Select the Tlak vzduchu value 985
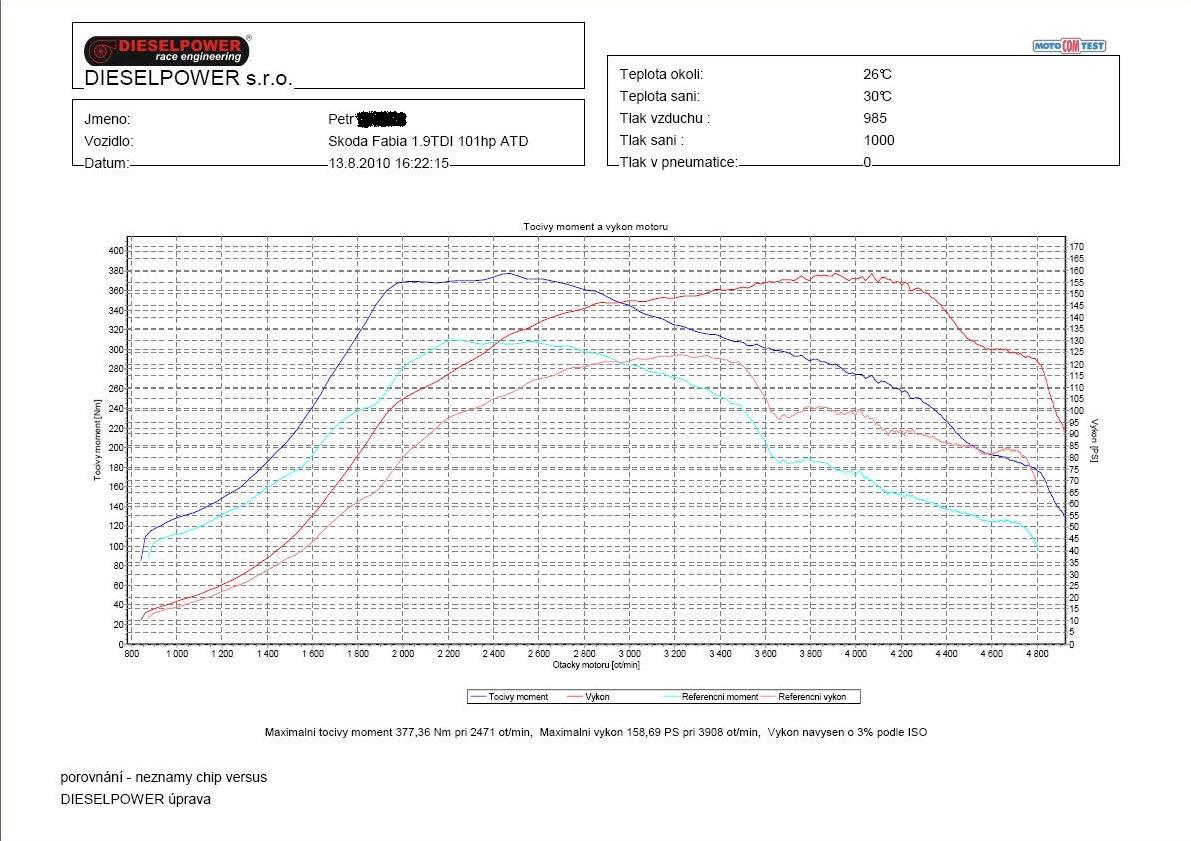 [876, 118]
